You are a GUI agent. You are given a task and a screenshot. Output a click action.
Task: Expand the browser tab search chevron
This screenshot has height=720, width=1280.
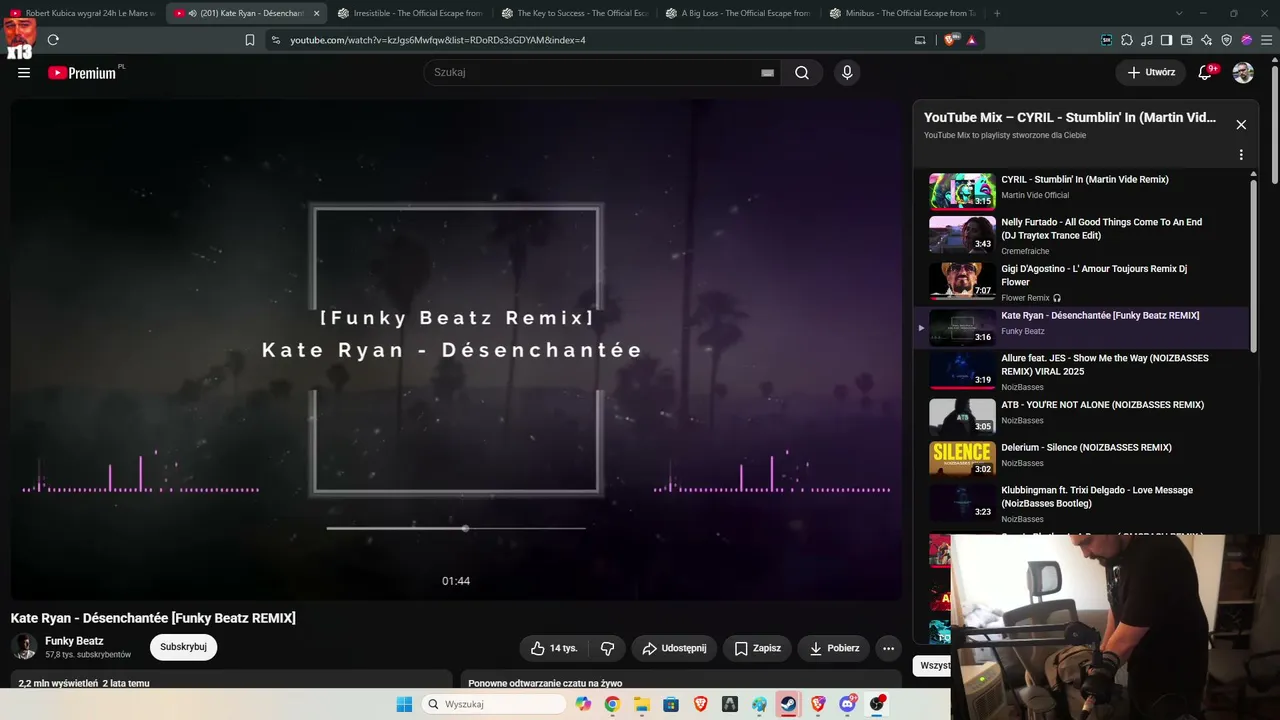tap(1179, 13)
